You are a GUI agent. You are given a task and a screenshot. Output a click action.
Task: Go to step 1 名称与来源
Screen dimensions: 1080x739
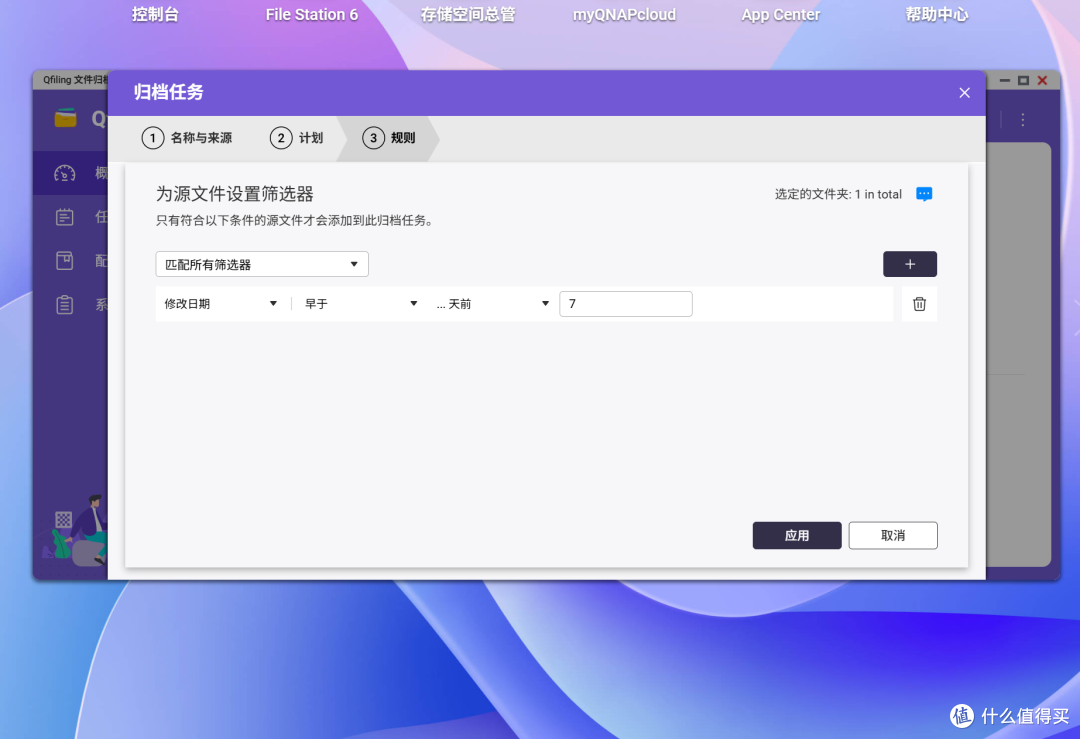coord(187,138)
